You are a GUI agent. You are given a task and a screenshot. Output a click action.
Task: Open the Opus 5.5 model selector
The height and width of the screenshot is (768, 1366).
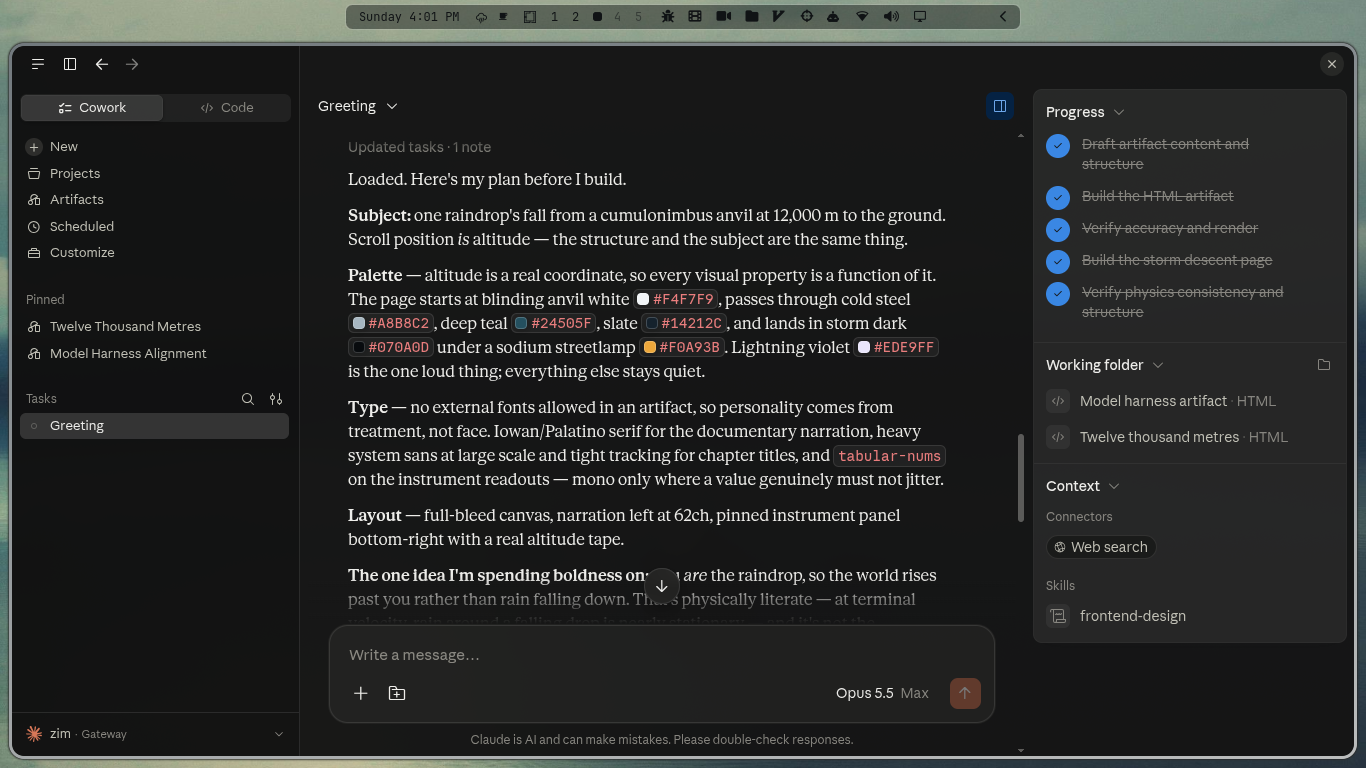pos(882,693)
